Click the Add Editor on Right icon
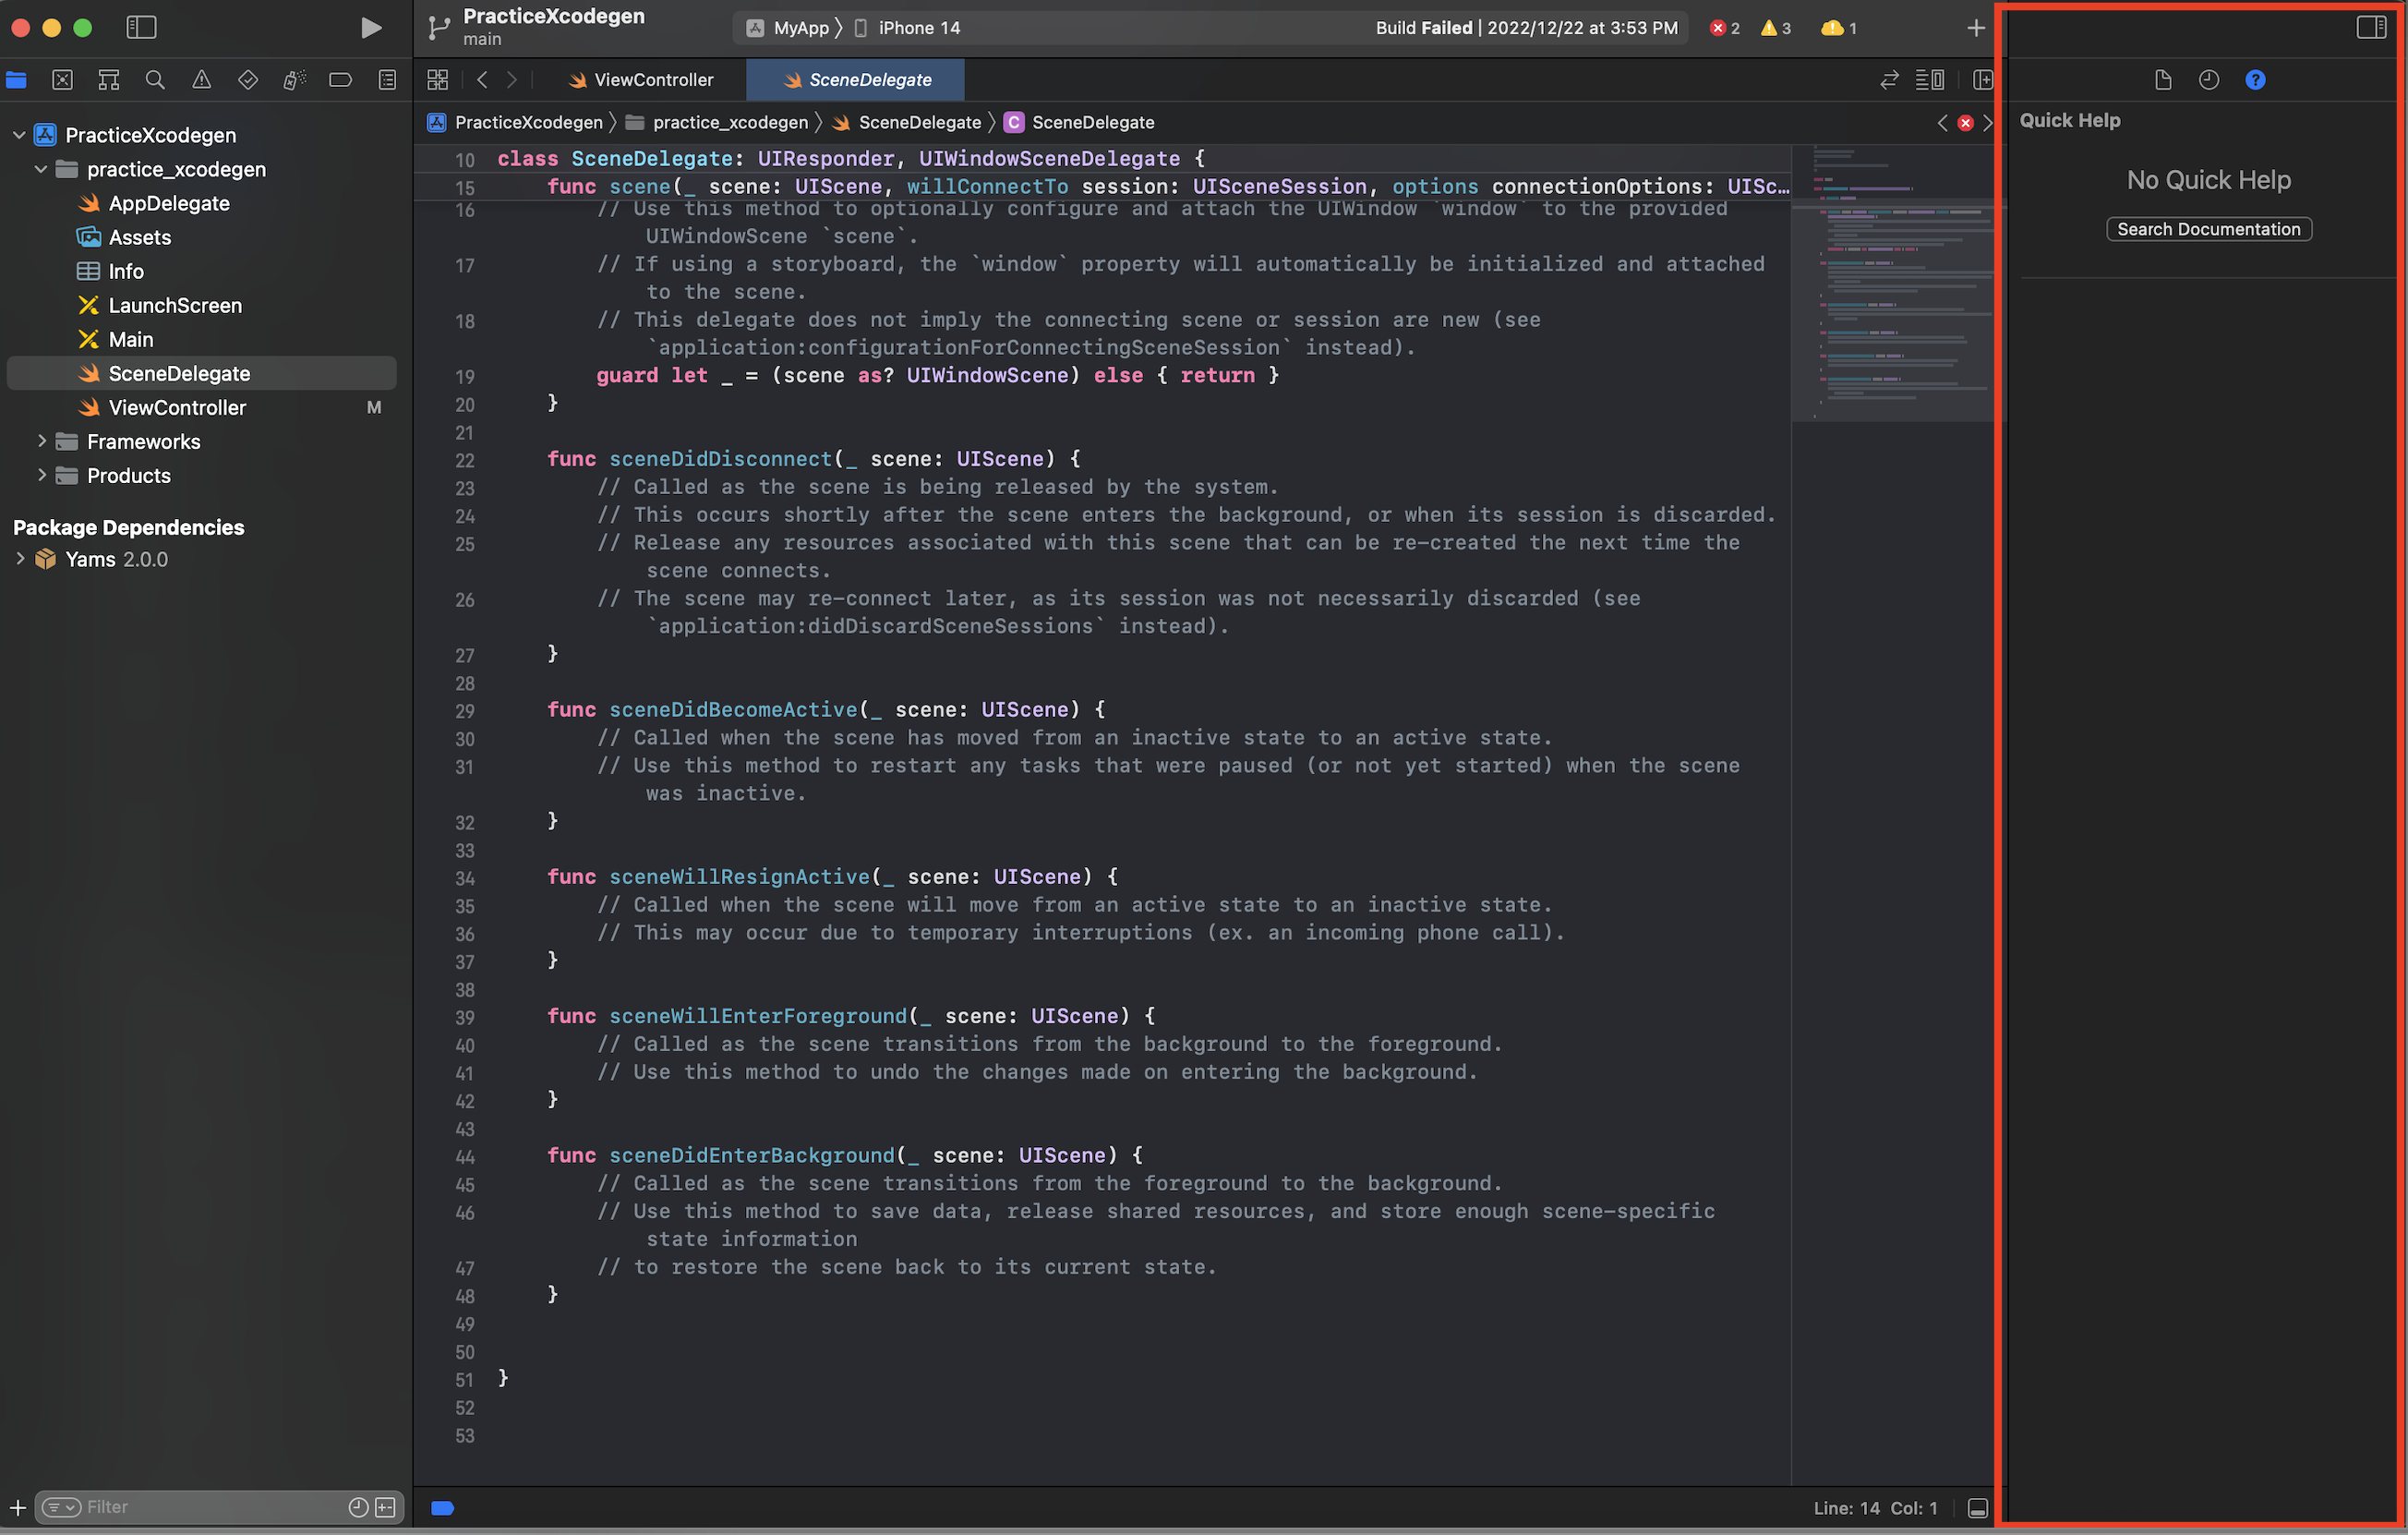2408x1535 pixels. coord(1982,80)
